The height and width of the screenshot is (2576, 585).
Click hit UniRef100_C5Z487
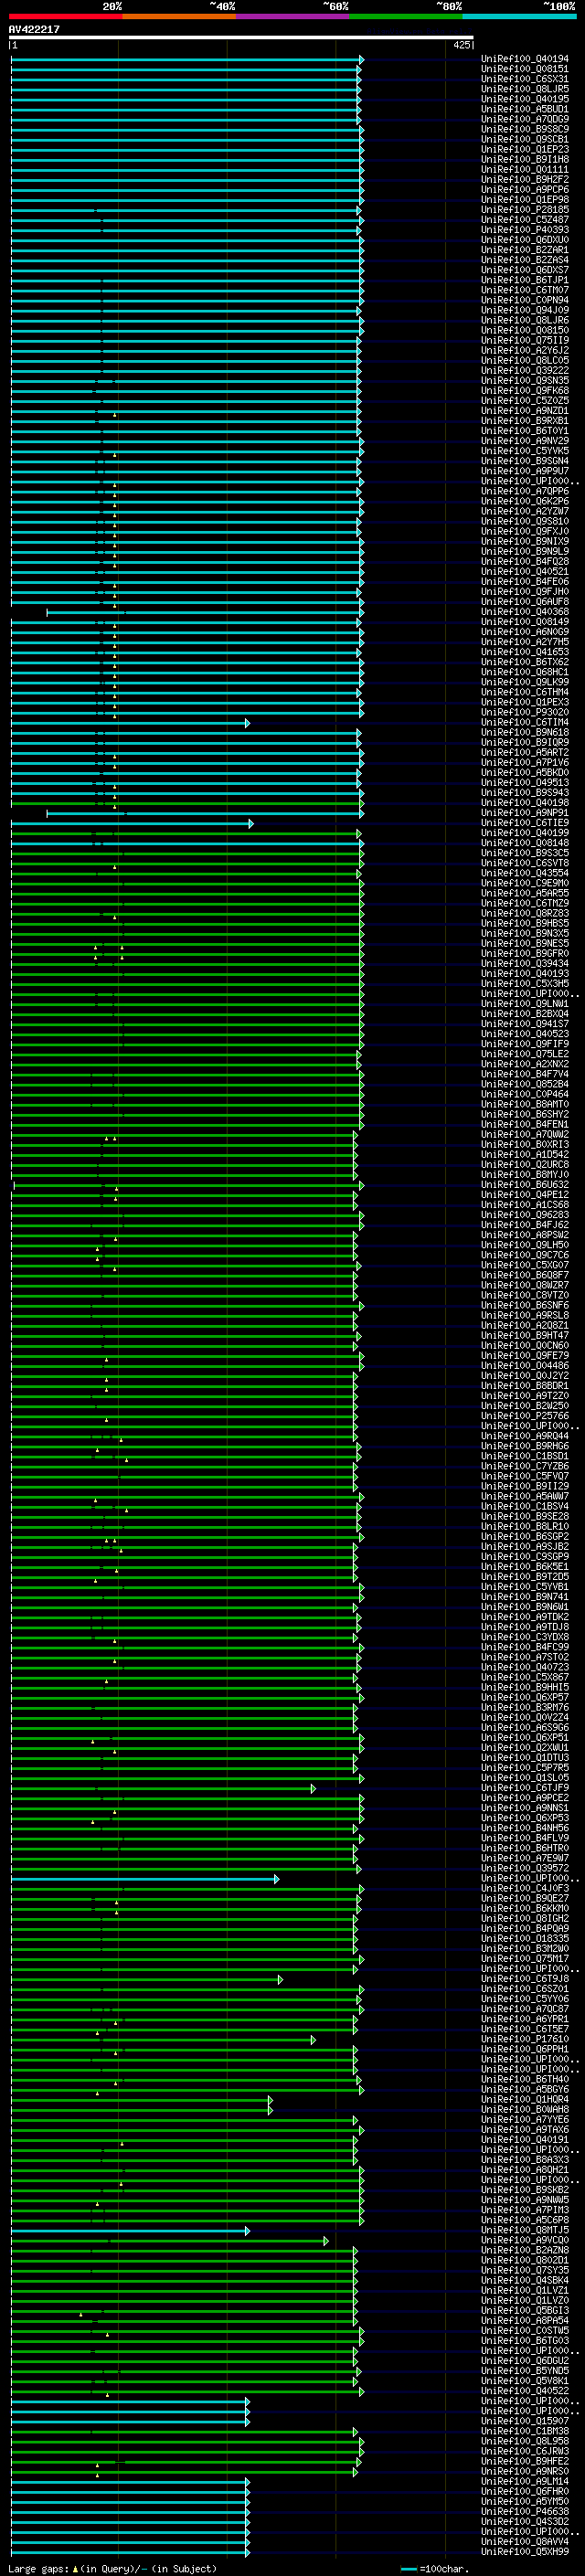(525, 220)
